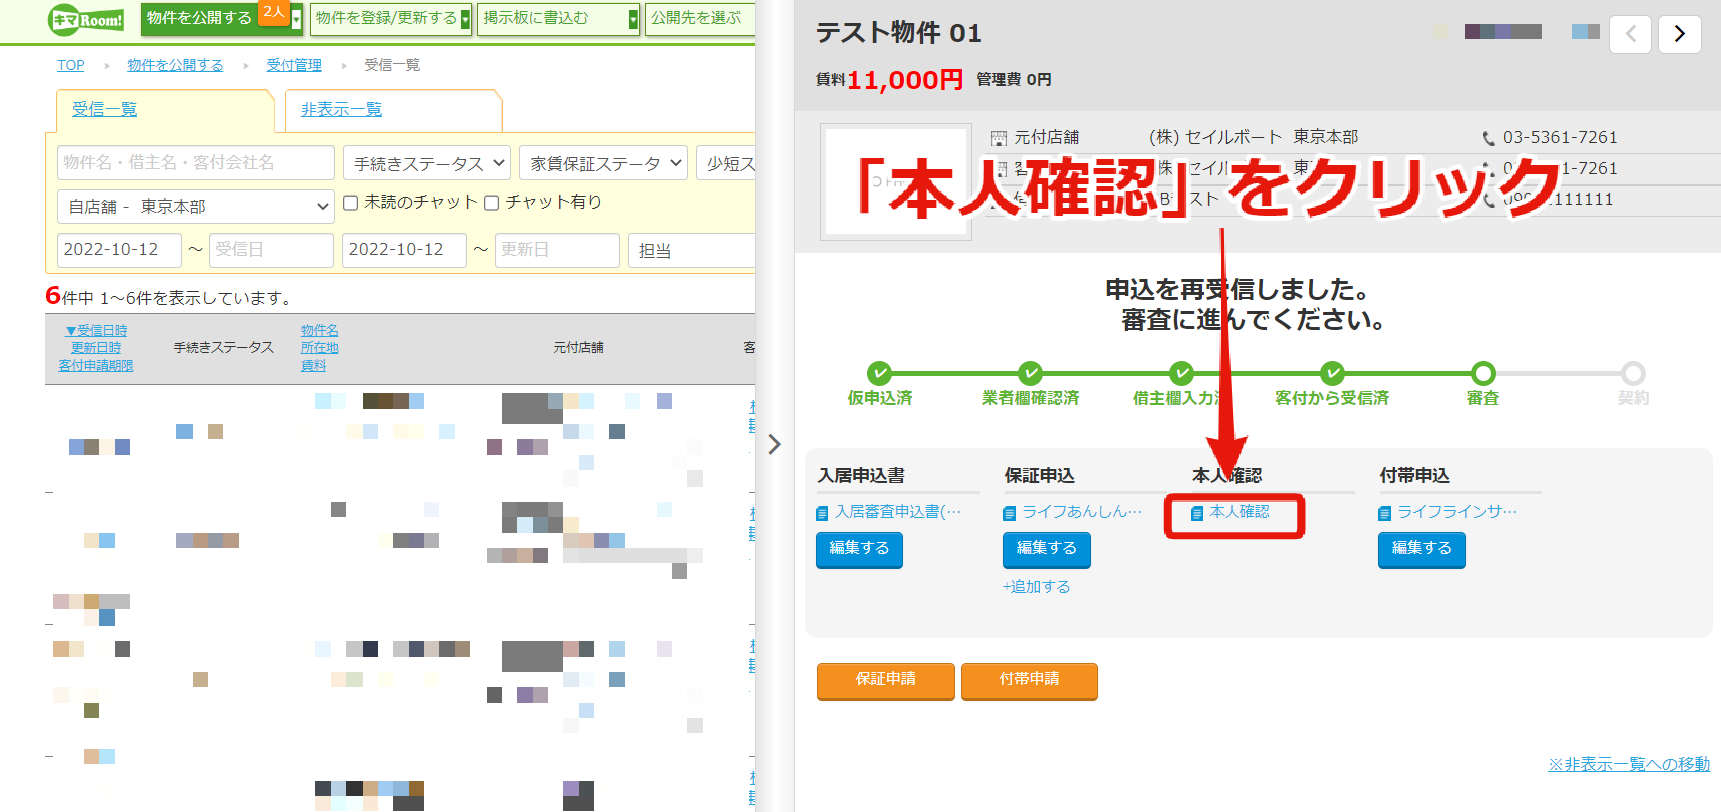Click the ライフあんしん document icon

point(1010,513)
